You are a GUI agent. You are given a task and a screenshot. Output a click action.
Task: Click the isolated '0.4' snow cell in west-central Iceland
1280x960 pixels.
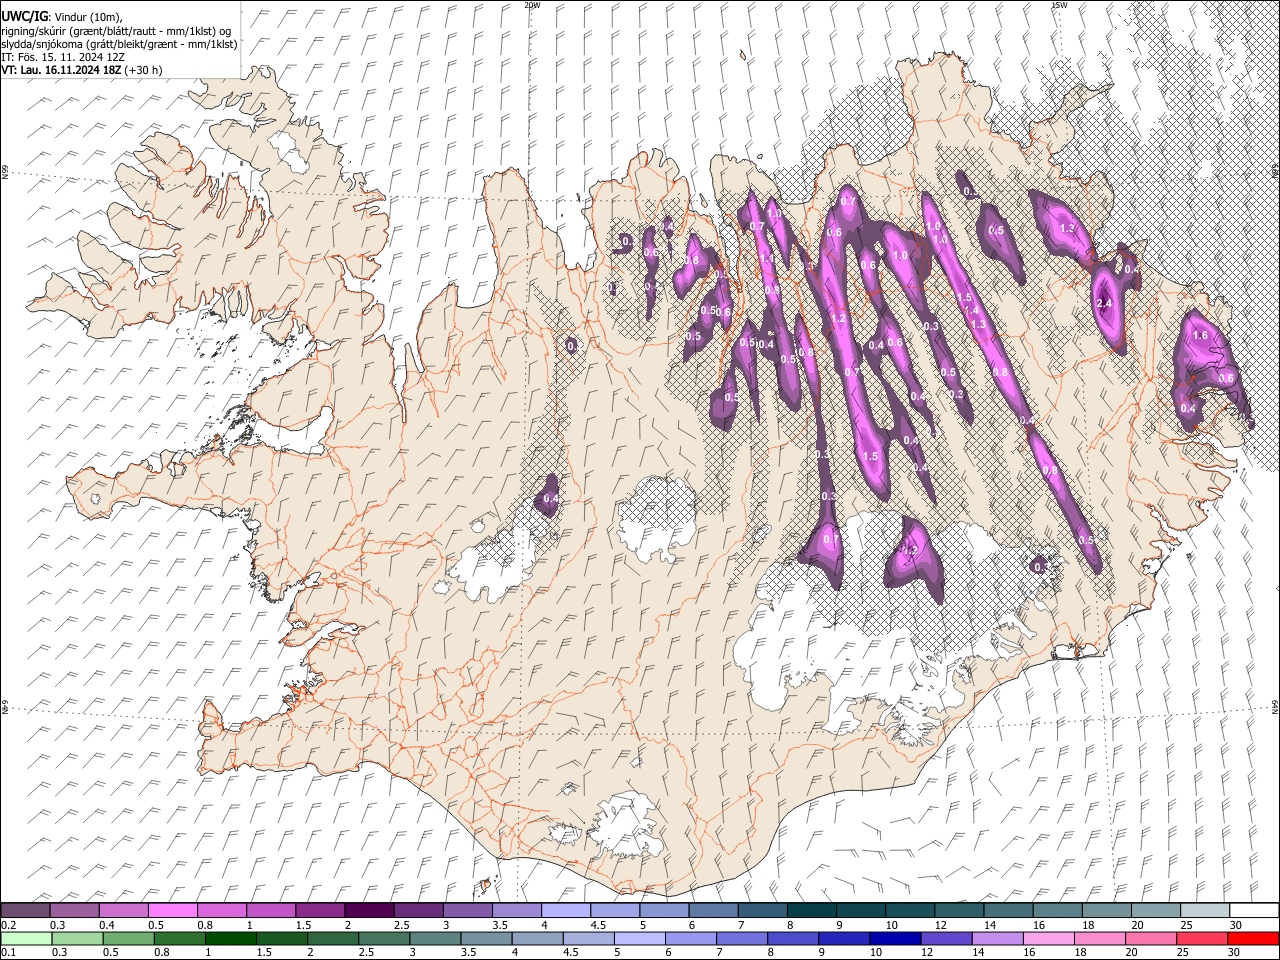(550, 498)
